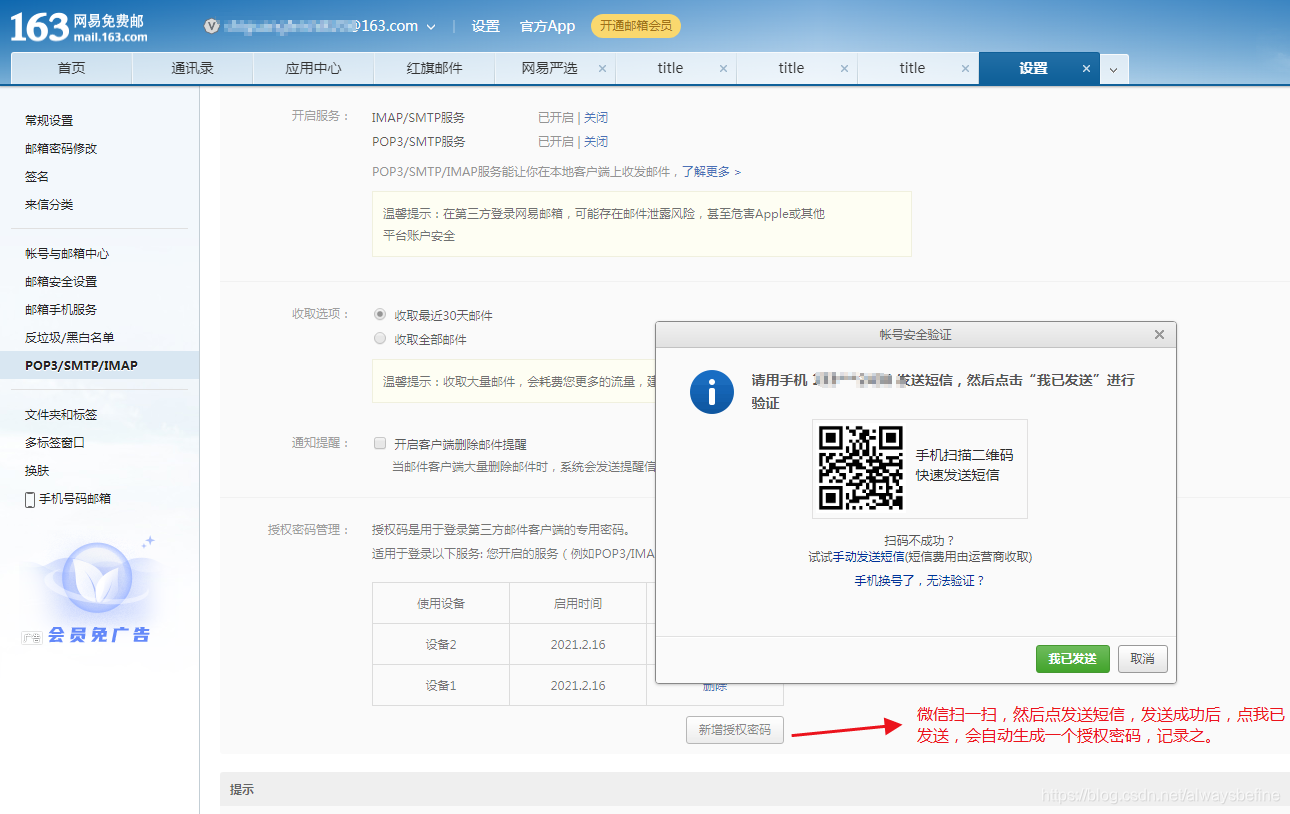Close the active 设置 tab
Image resolution: width=1290 pixels, height=814 pixels.
1086,69
